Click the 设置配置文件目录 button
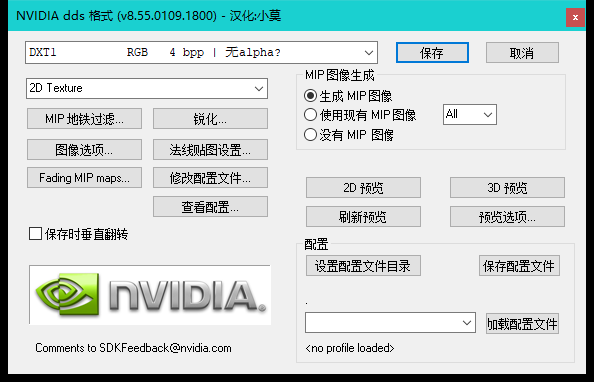The width and height of the screenshot is (594, 382). (x=363, y=266)
